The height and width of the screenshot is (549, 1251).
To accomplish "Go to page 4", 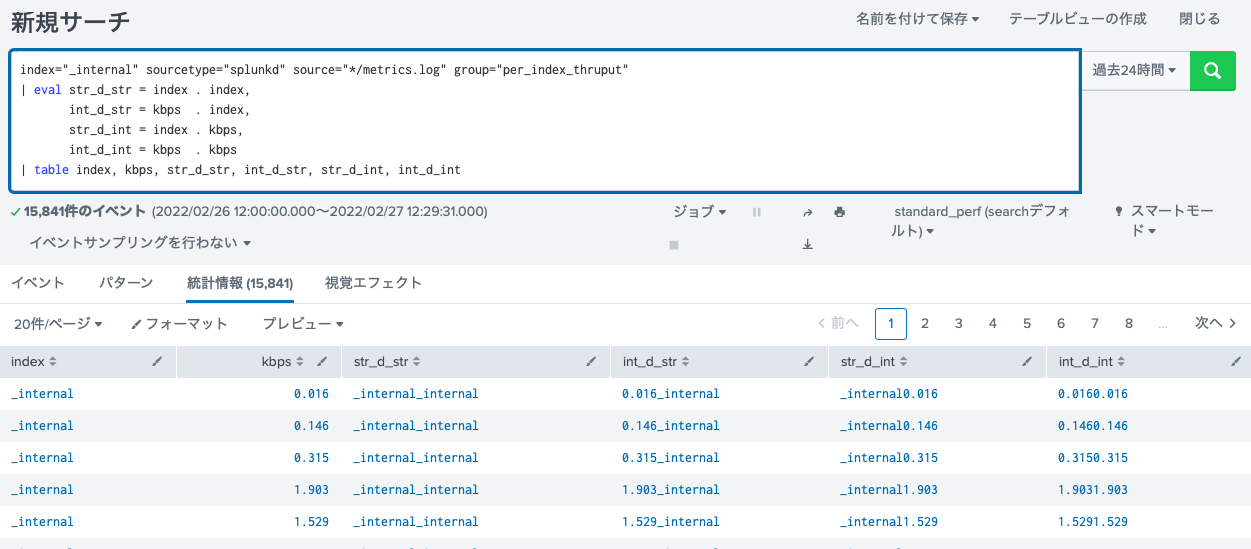I will (x=993, y=323).
